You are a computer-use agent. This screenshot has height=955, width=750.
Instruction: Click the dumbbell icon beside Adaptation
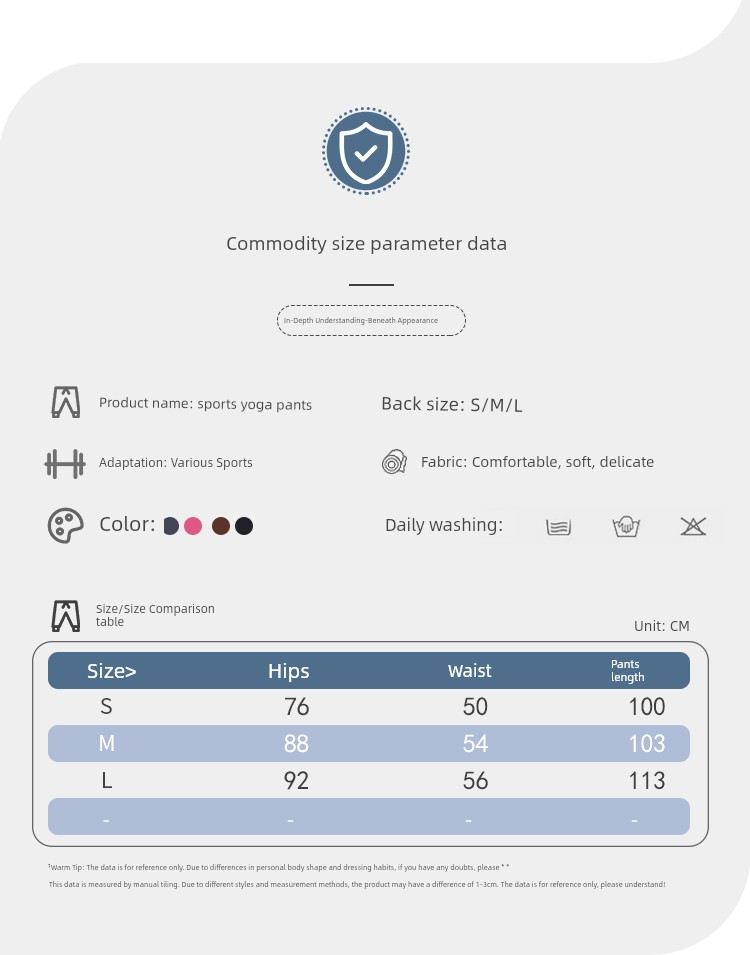(x=65, y=463)
